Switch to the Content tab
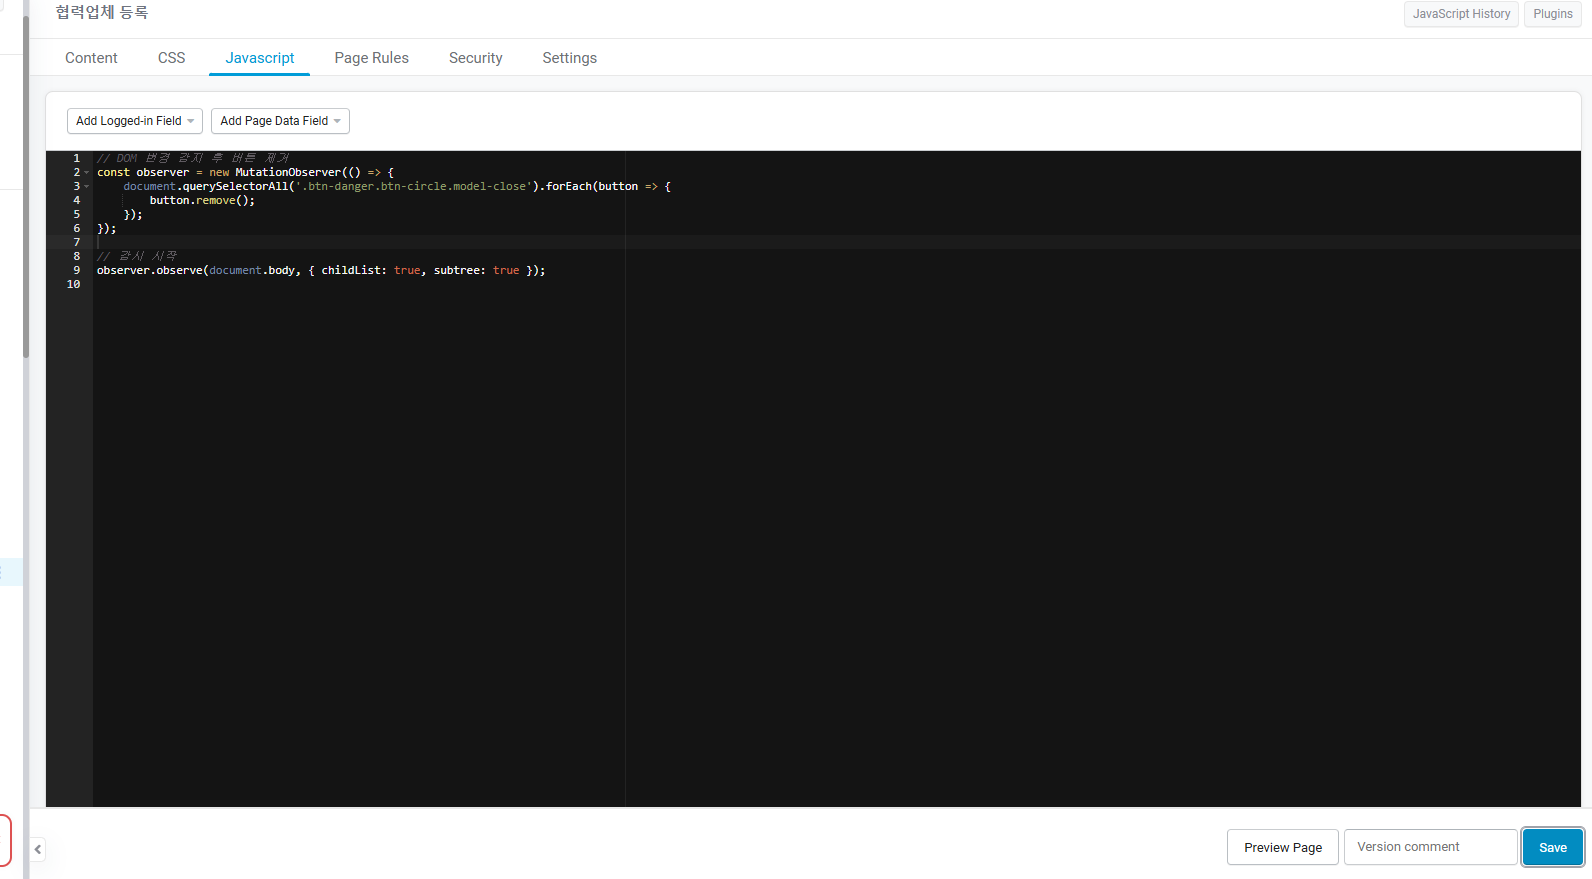This screenshot has width=1592, height=879. pyautogui.click(x=91, y=58)
